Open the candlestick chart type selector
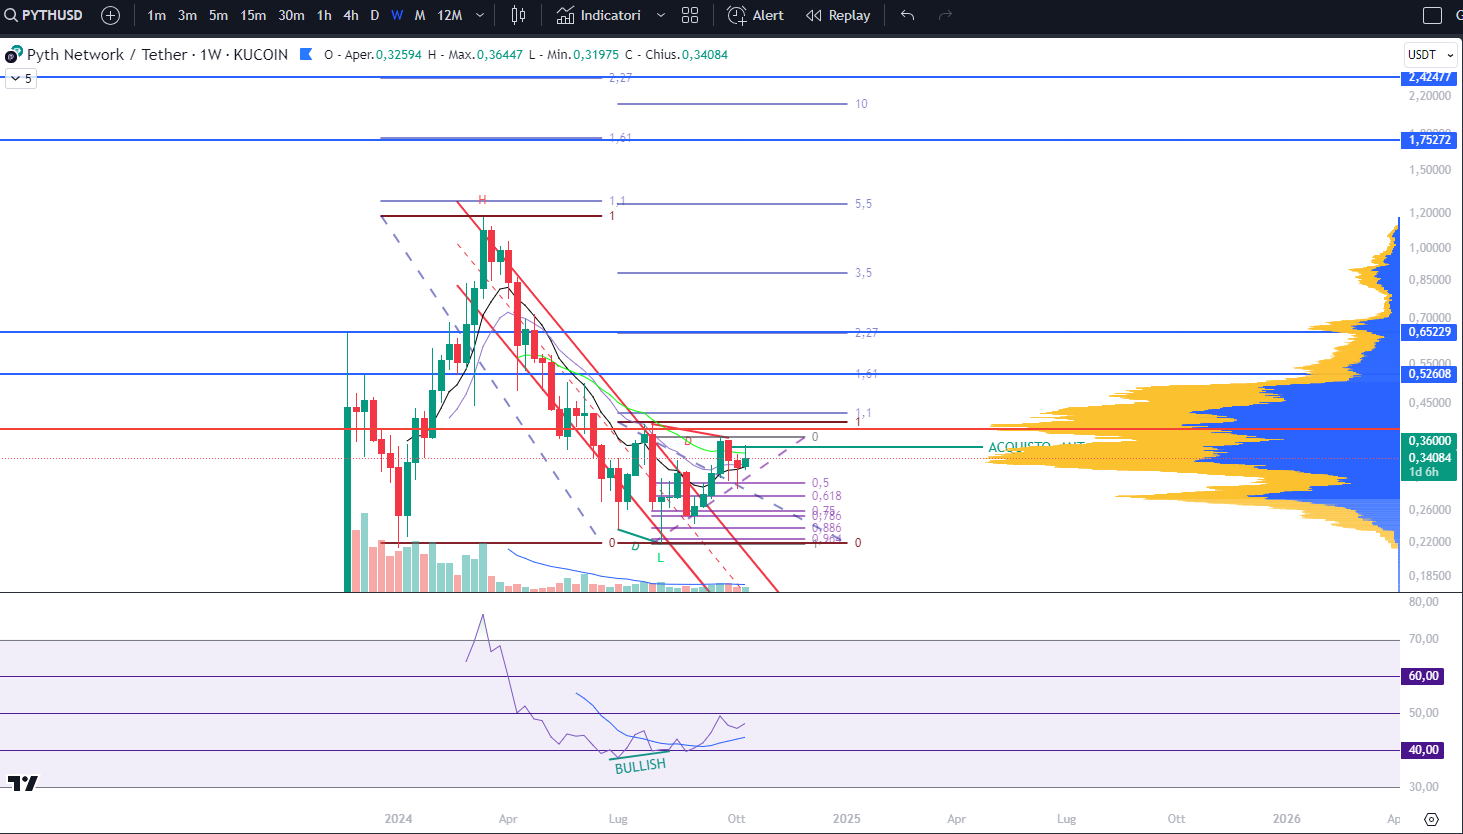This screenshot has height=834, width=1463. 518,15
